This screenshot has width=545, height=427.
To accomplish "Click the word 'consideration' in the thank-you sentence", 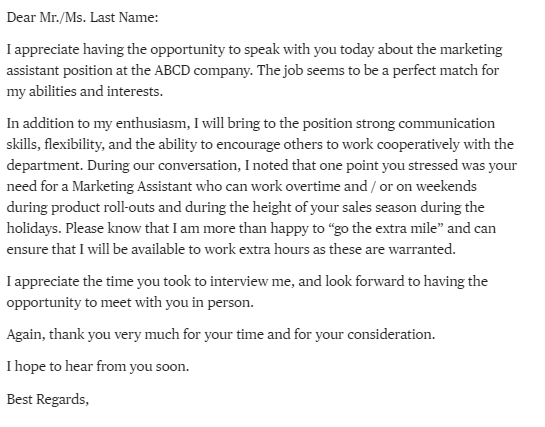I will point(390,335).
